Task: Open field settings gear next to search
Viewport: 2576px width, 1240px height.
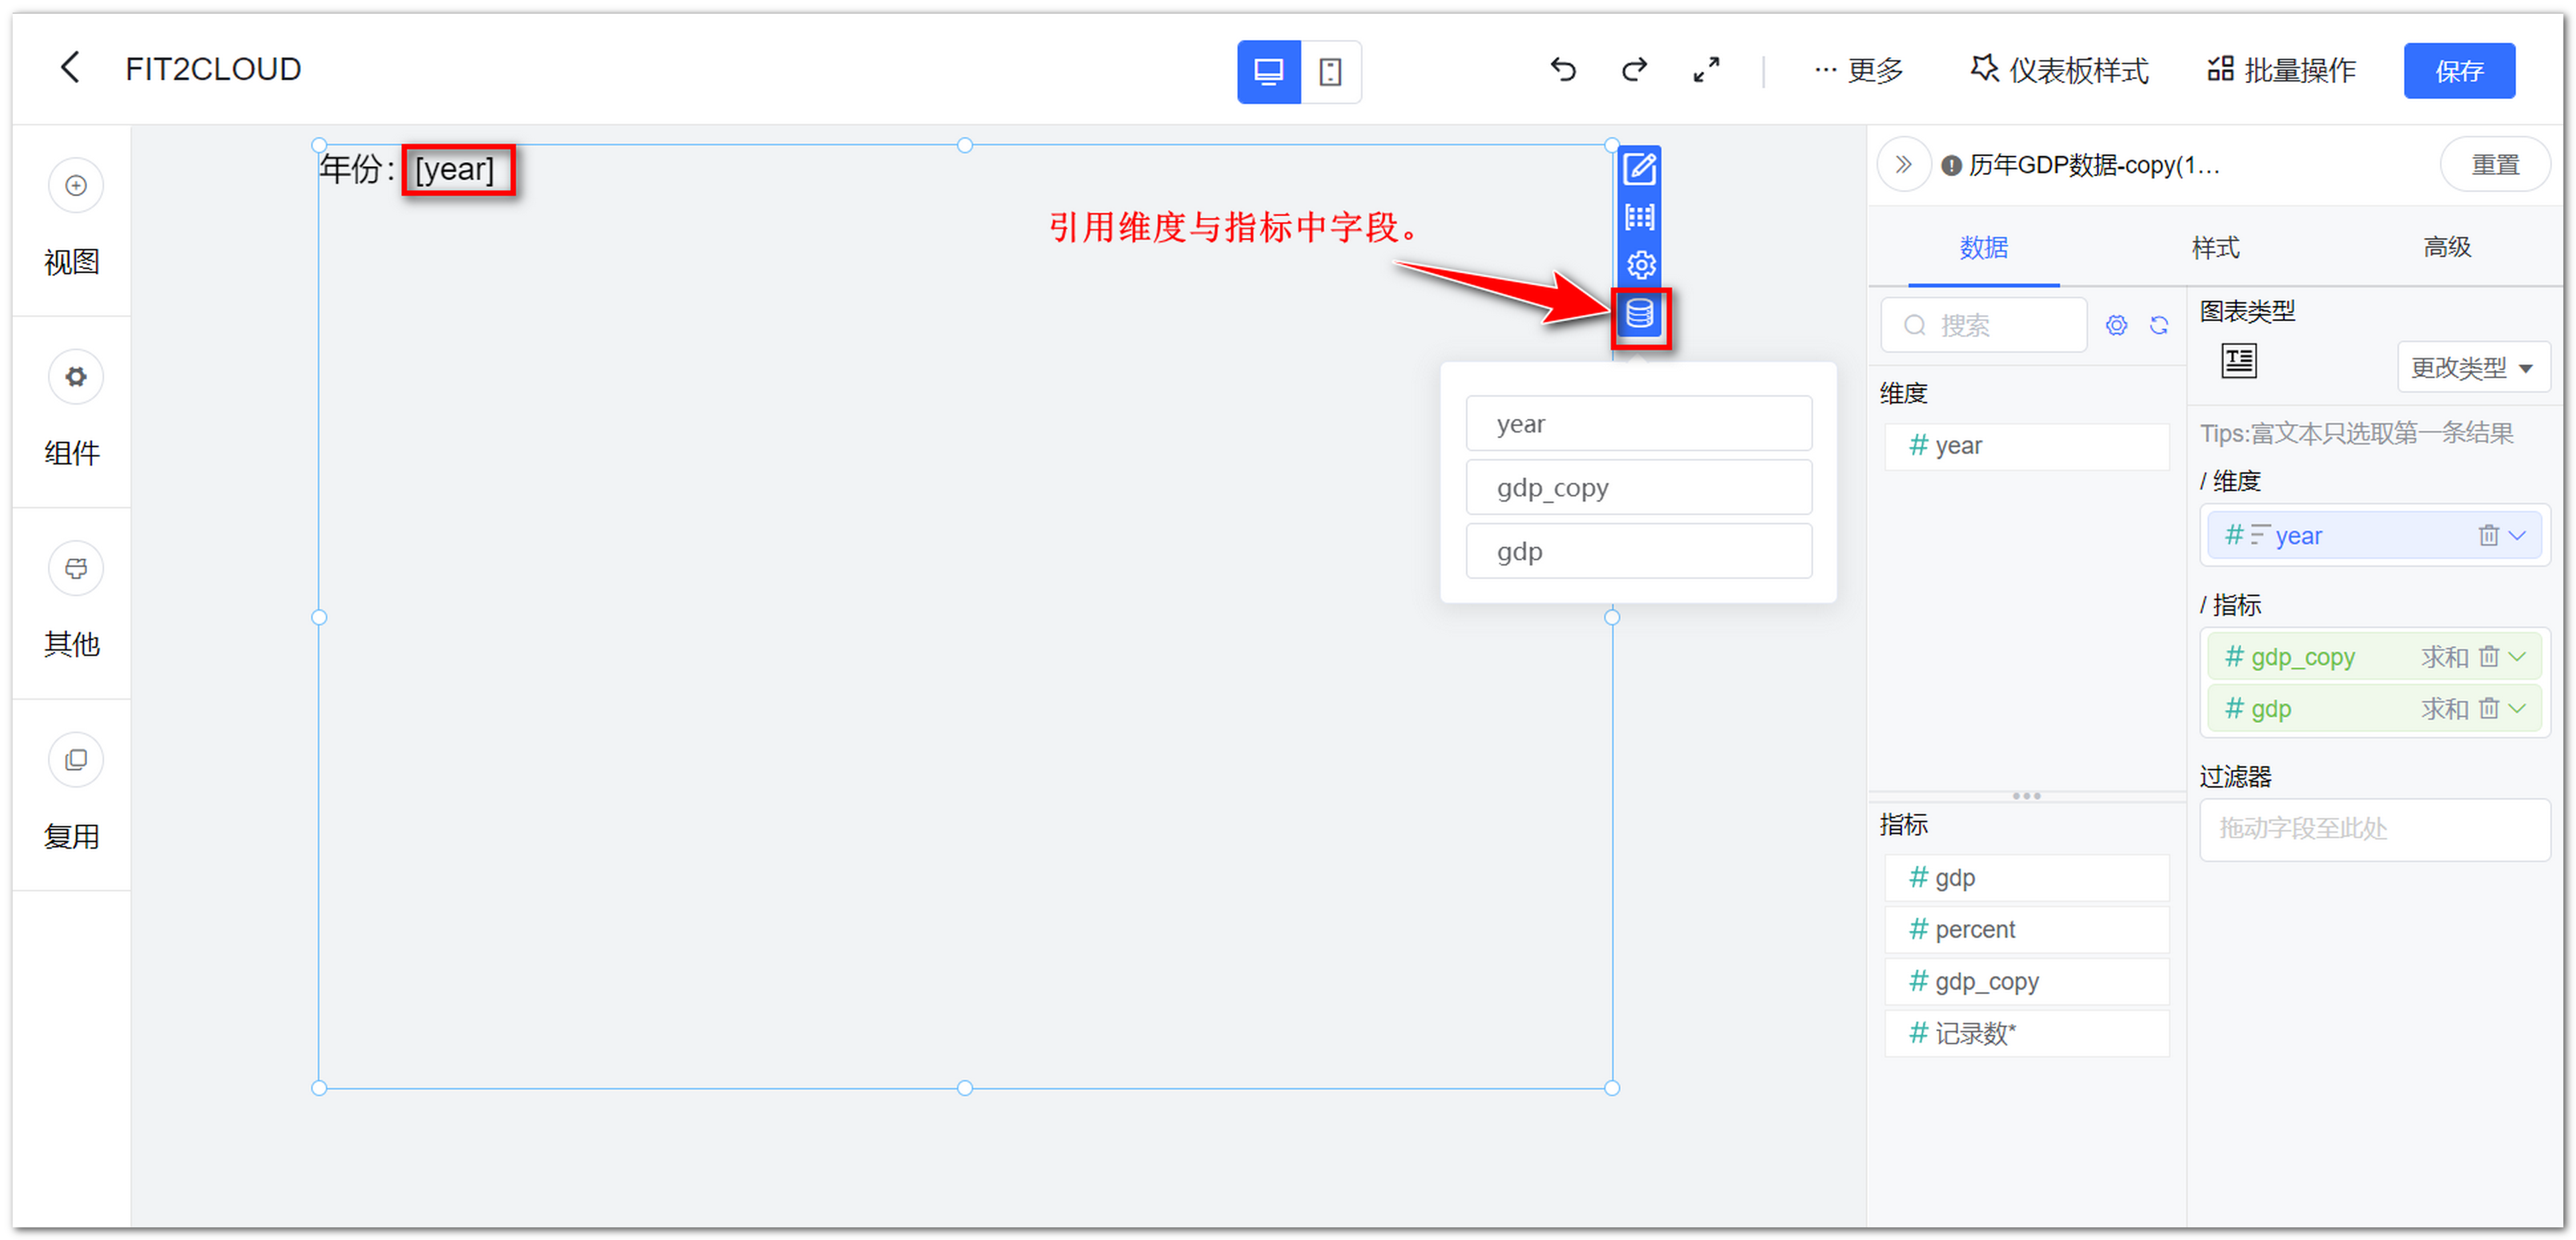Action: (x=2116, y=325)
